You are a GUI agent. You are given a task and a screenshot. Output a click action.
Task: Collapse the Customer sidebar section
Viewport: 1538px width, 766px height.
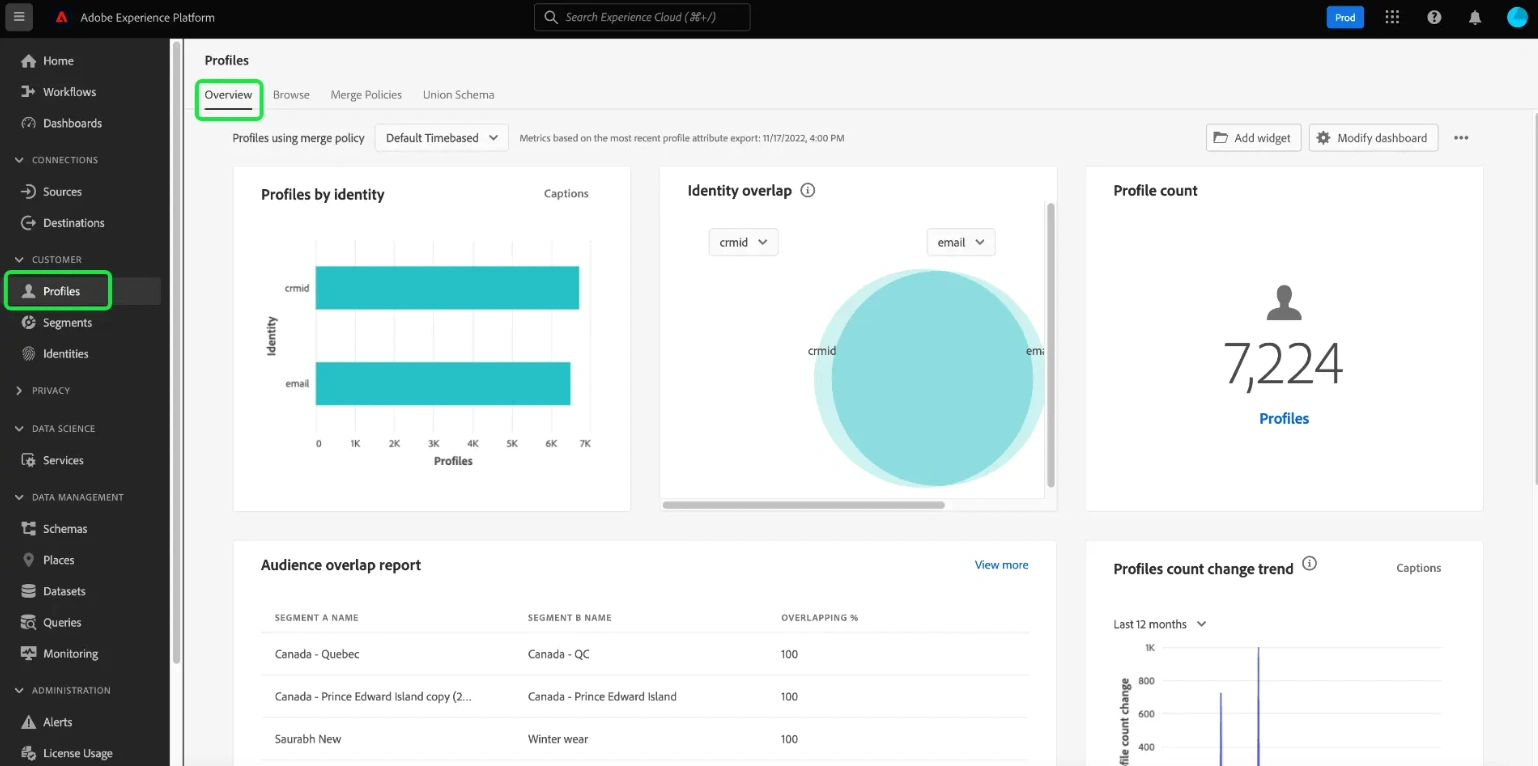click(18, 259)
